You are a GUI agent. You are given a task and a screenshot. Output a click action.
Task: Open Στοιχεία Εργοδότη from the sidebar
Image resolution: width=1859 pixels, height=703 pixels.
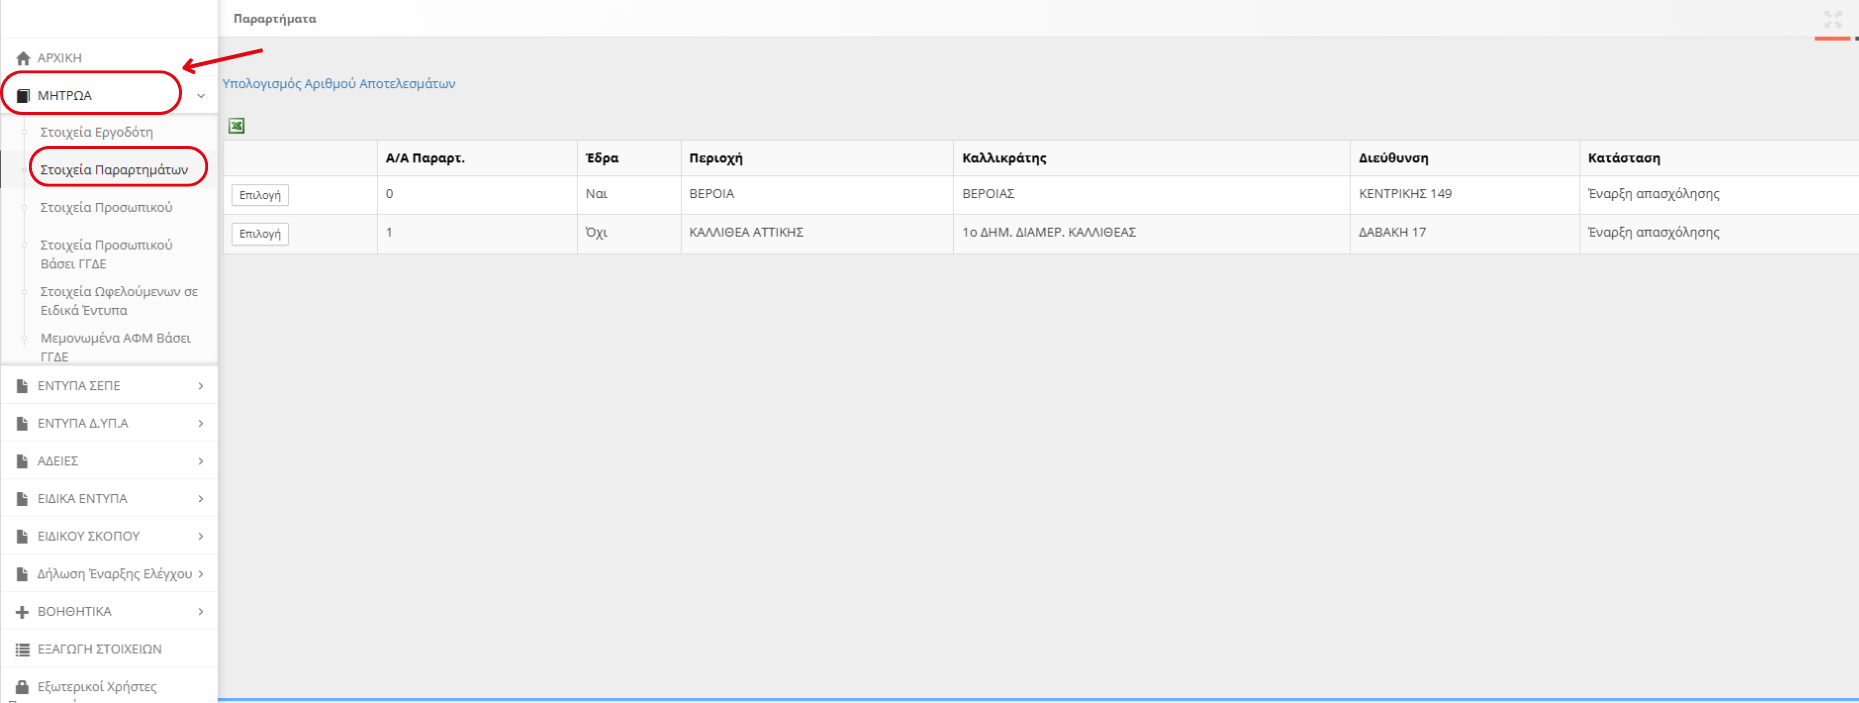[x=96, y=132]
